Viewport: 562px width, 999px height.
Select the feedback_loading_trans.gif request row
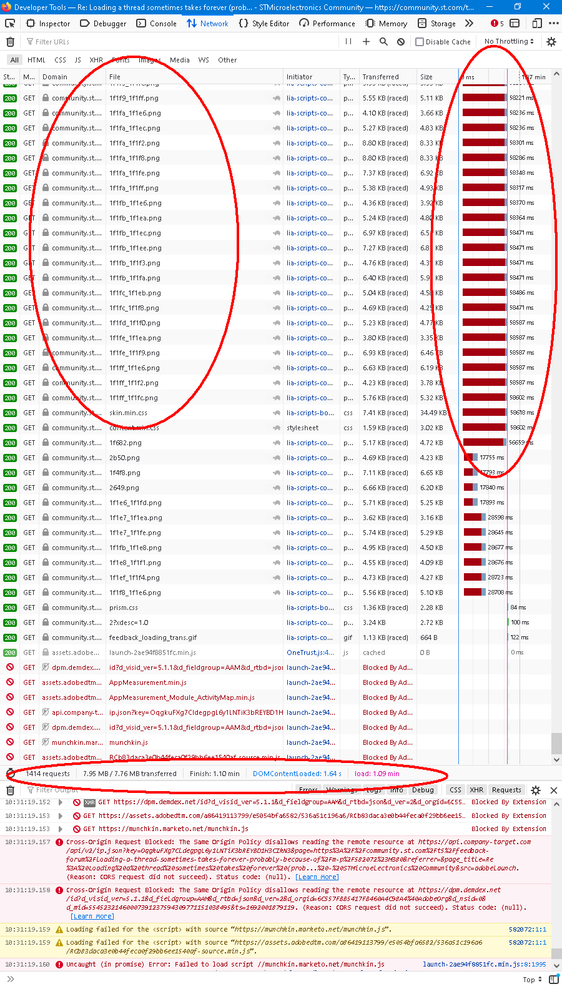(276, 638)
